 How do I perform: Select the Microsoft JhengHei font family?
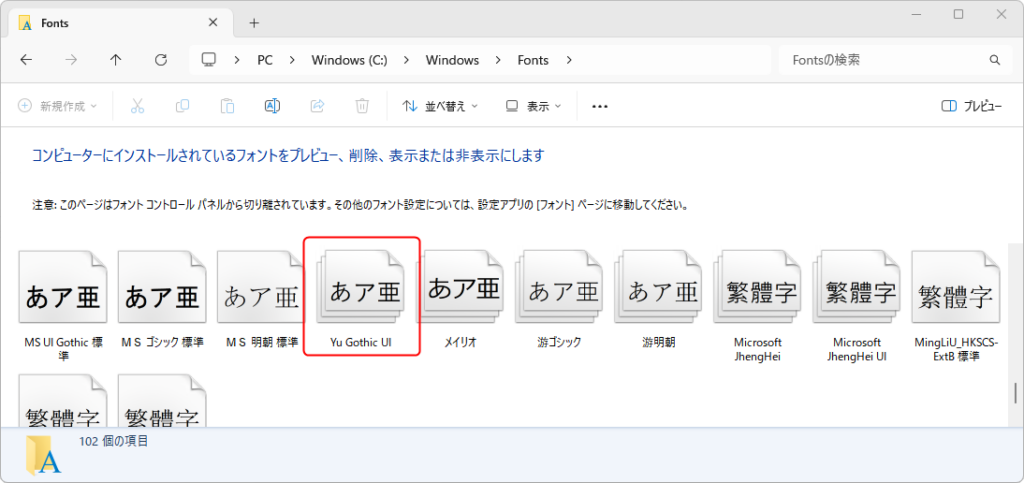click(x=758, y=305)
